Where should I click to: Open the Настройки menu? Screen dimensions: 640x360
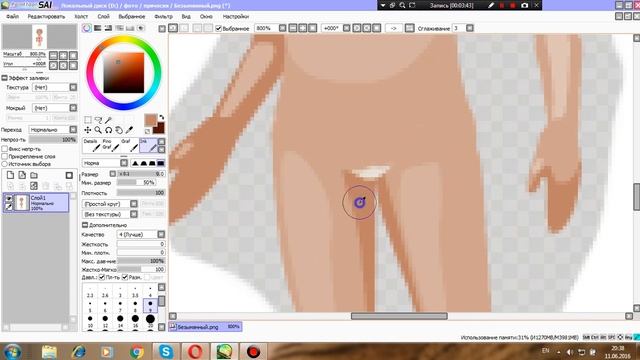[x=236, y=16]
